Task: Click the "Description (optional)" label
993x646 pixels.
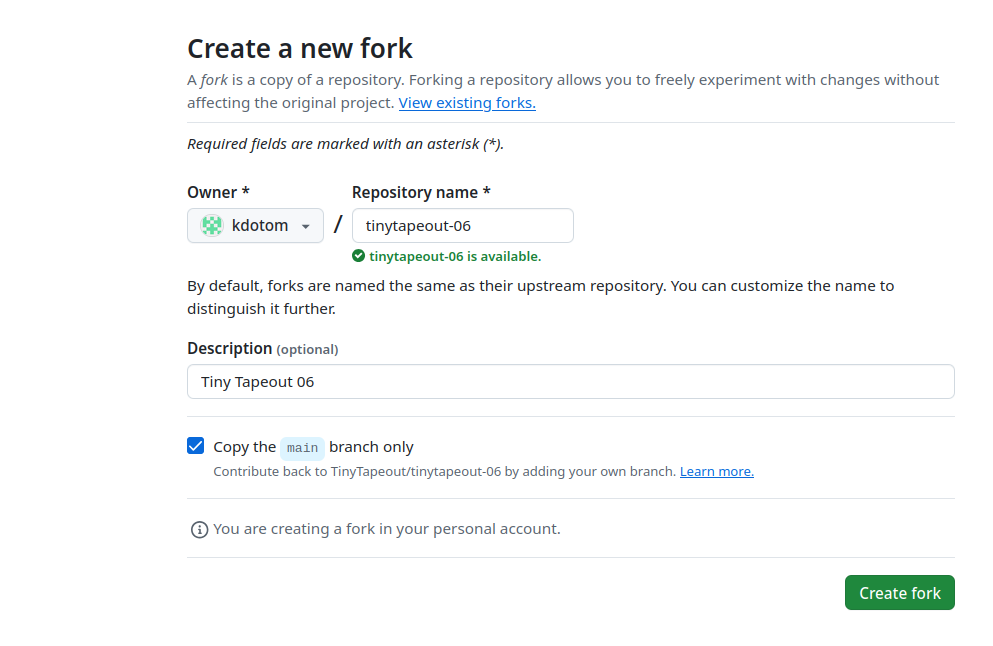Action: tap(262, 349)
